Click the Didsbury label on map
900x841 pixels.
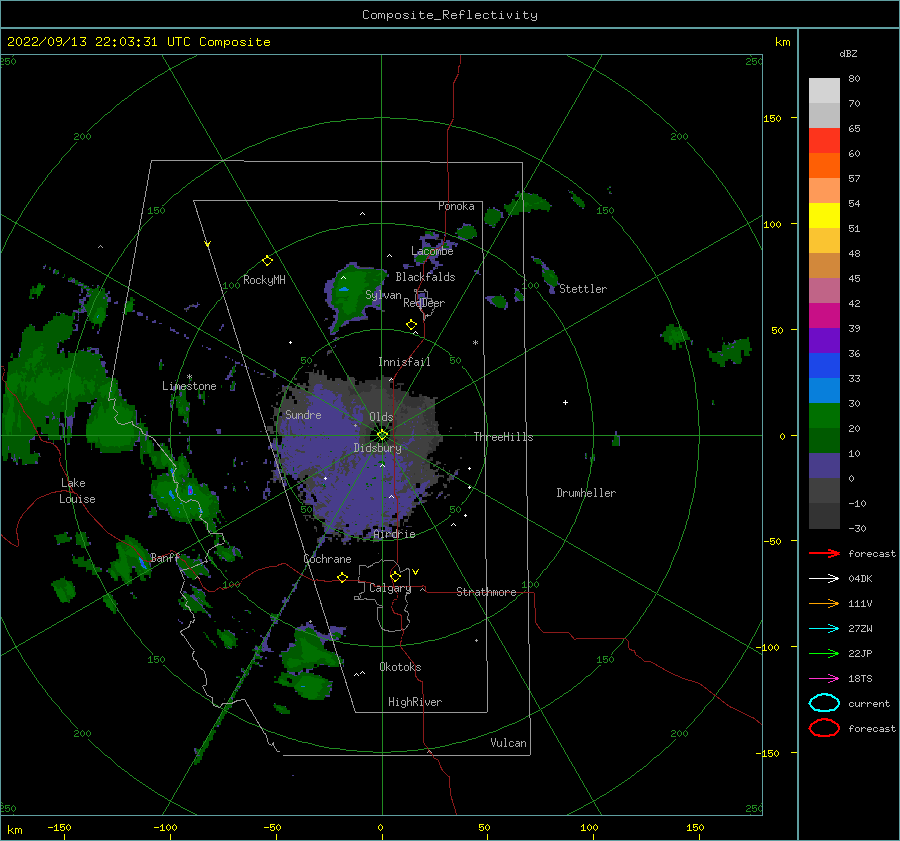[377, 448]
